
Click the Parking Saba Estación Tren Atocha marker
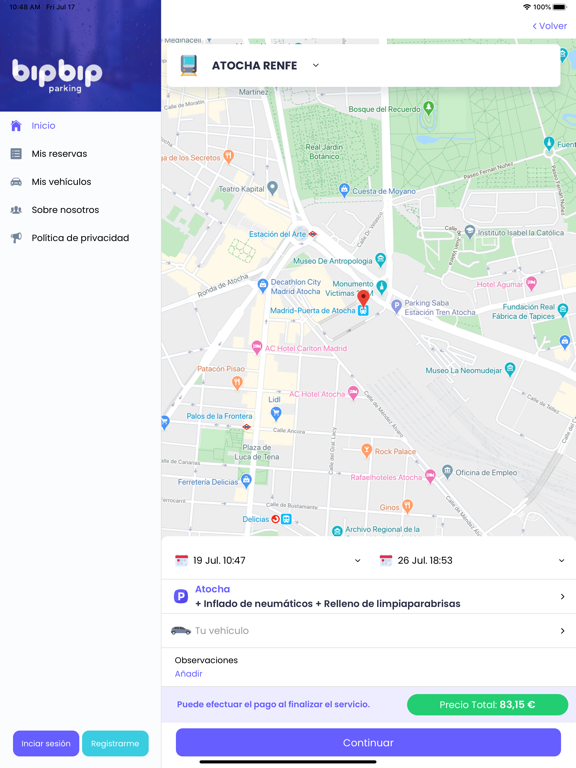[396, 306]
